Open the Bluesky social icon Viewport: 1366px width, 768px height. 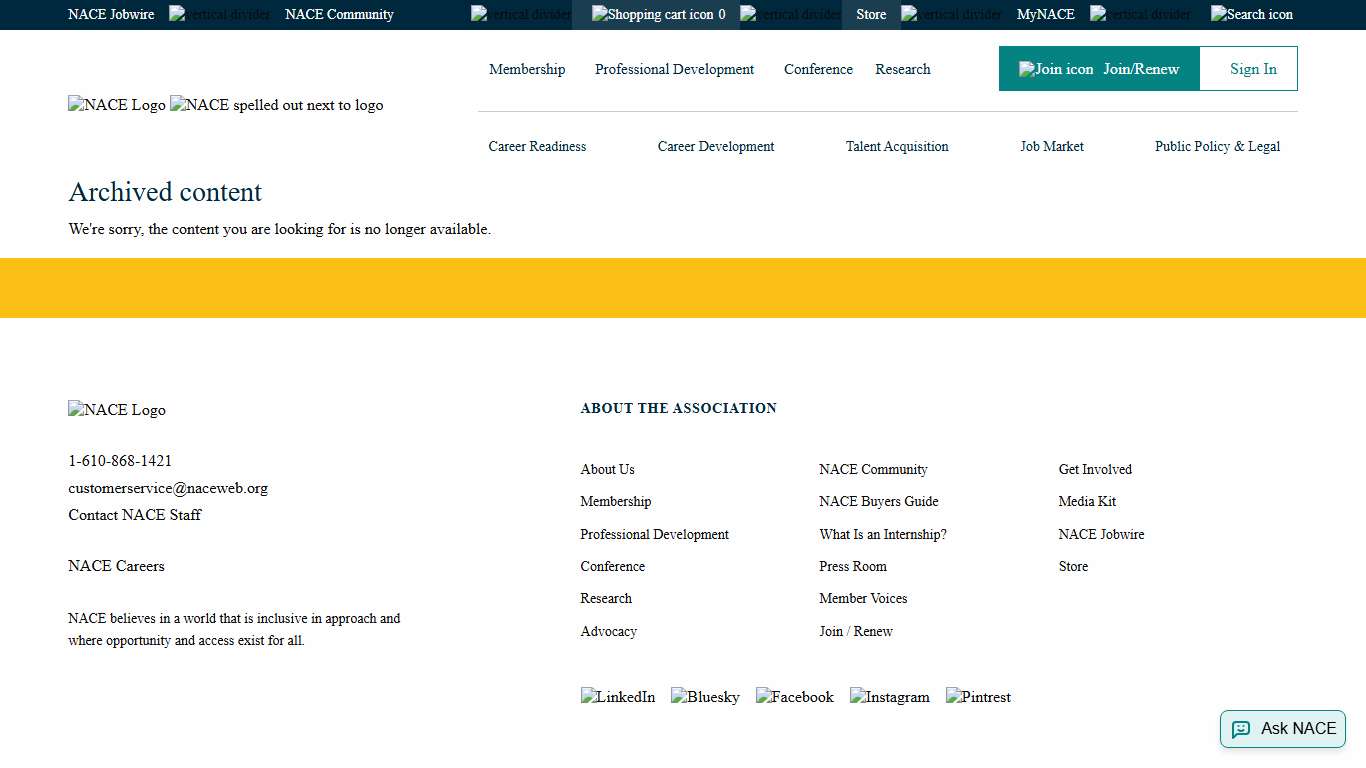click(705, 697)
